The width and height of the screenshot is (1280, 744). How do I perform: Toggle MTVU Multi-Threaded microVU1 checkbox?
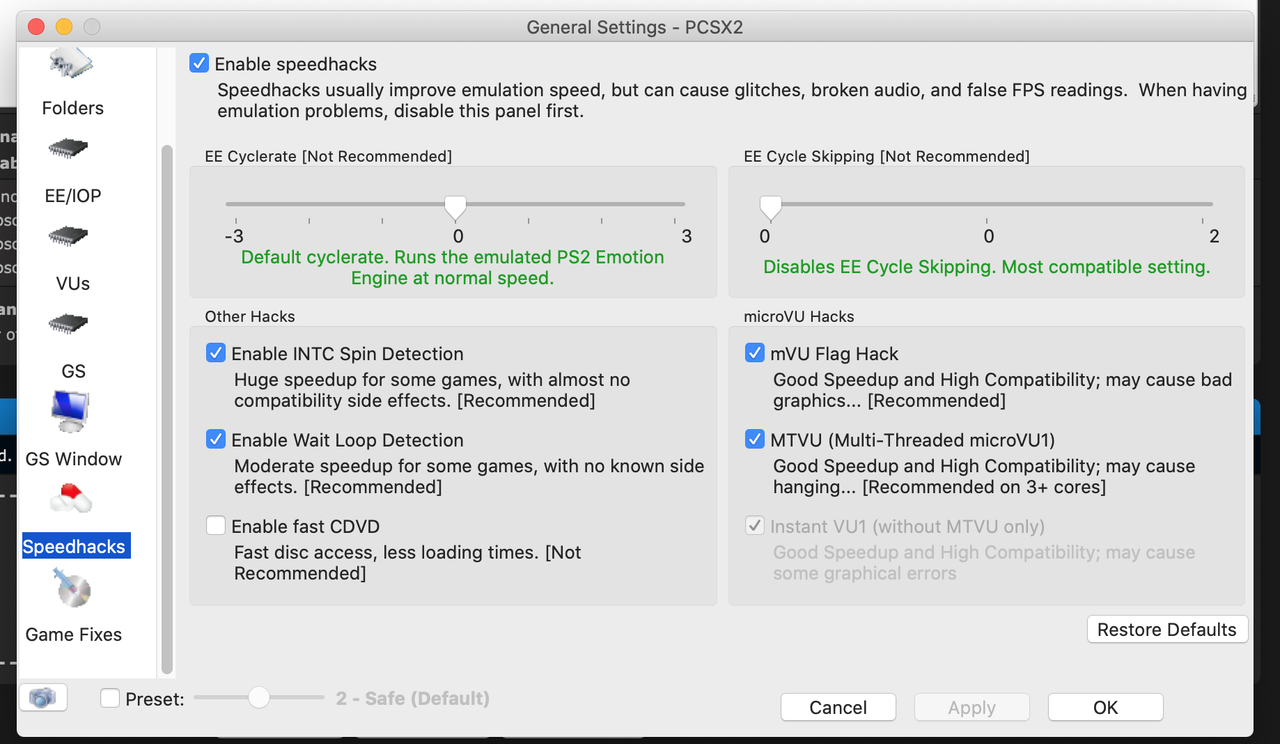755,439
